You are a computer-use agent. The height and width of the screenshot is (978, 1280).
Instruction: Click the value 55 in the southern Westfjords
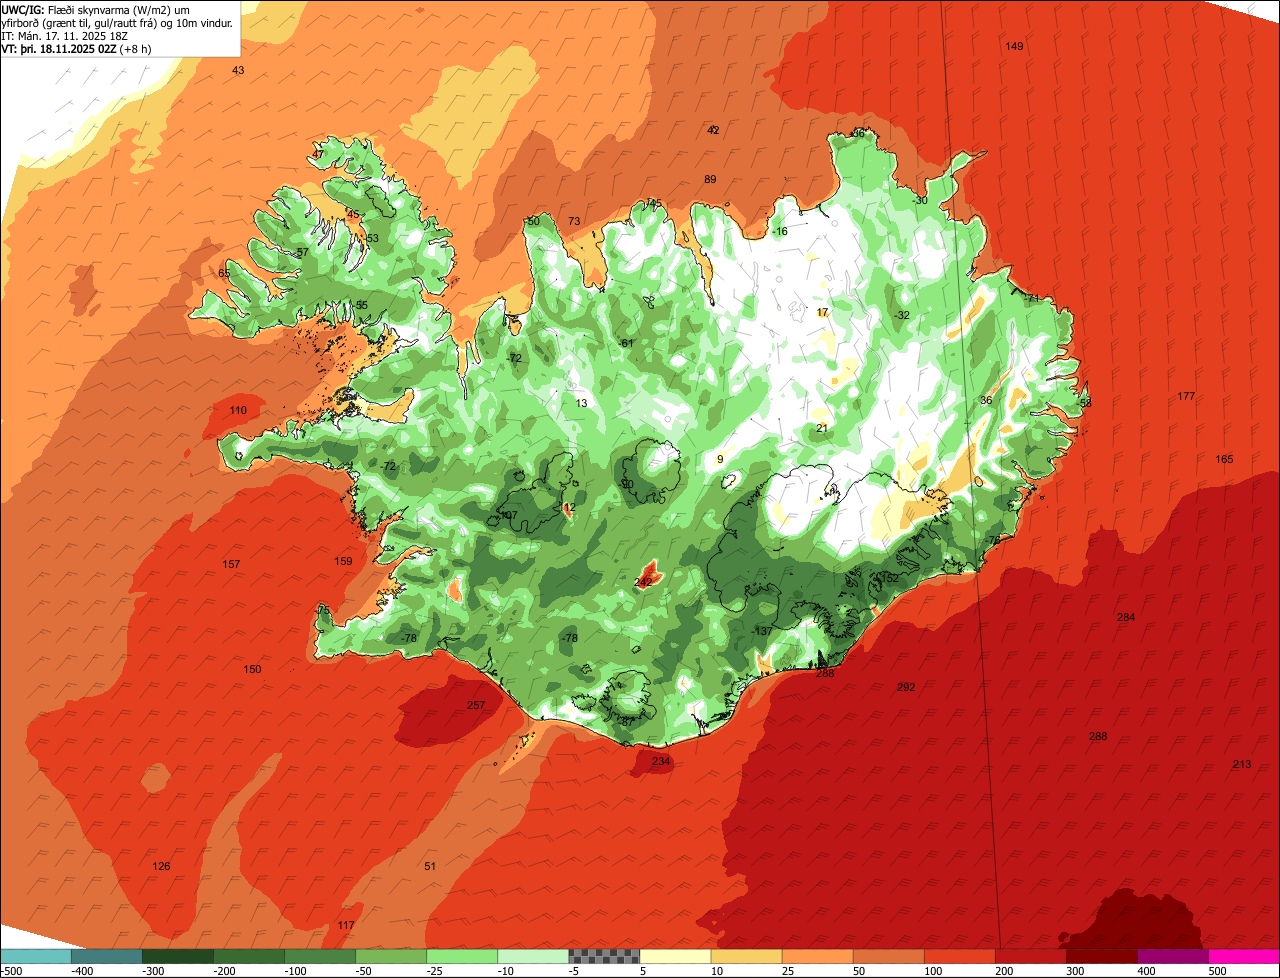361,306
